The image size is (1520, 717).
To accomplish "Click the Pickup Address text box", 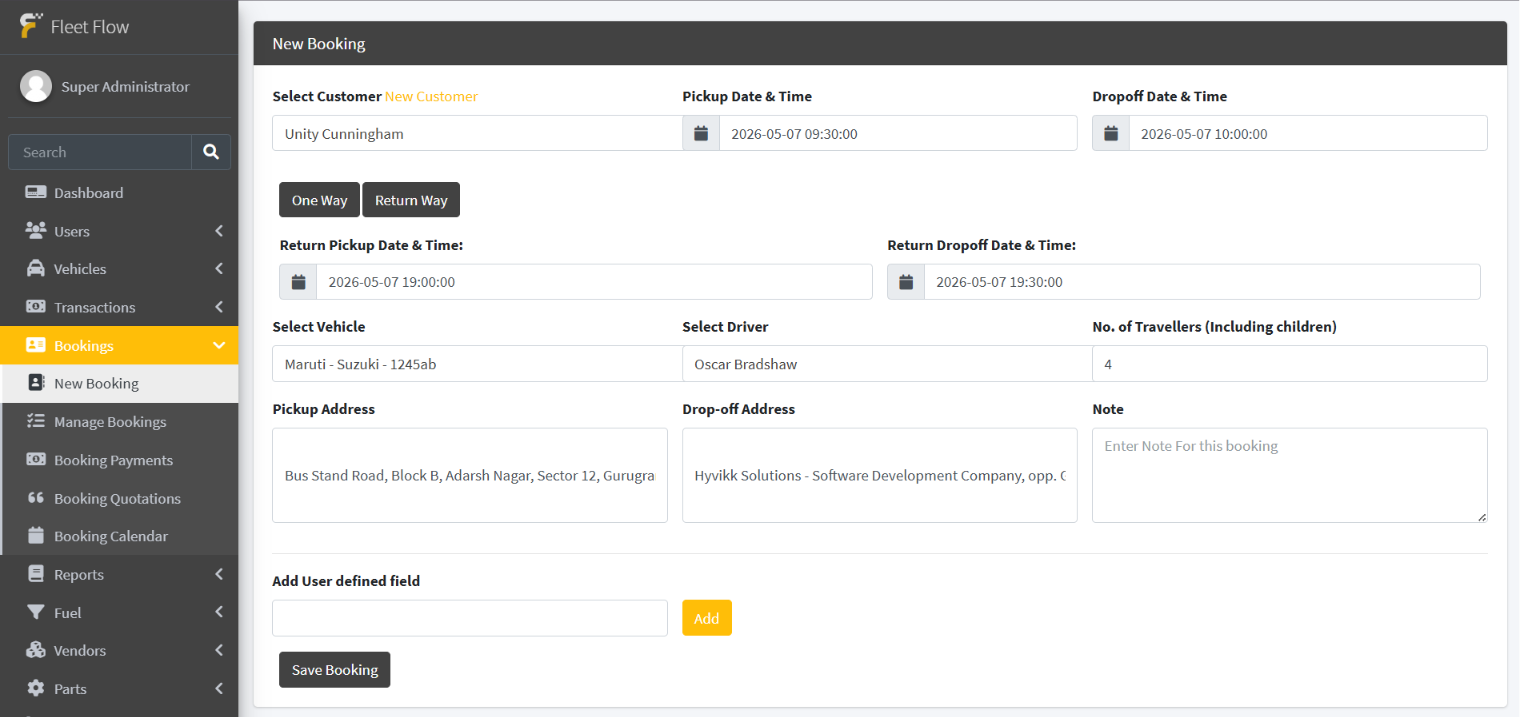I will click(x=470, y=475).
